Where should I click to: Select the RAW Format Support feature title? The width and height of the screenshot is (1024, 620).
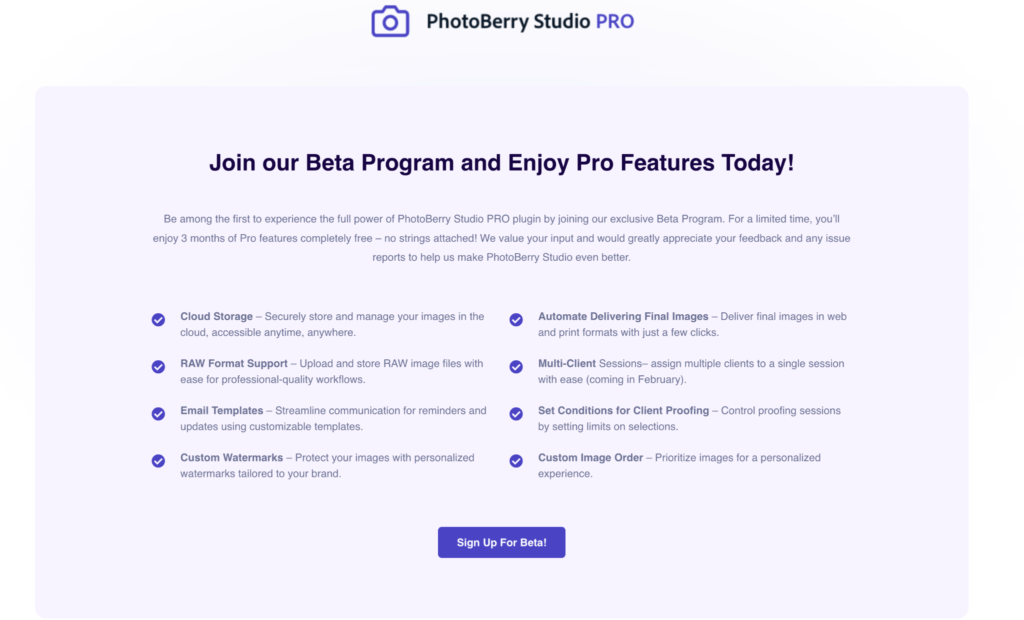pyautogui.click(x=234, y=364)
